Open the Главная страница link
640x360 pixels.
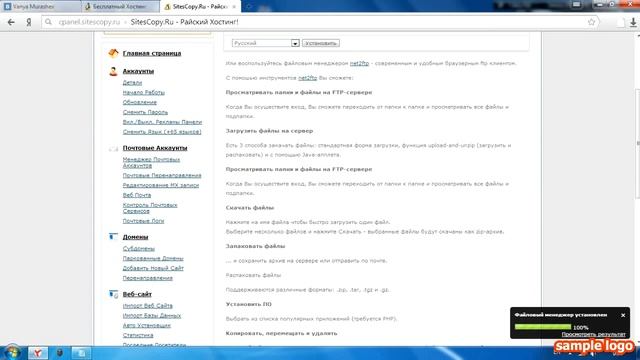pos(152,53)
